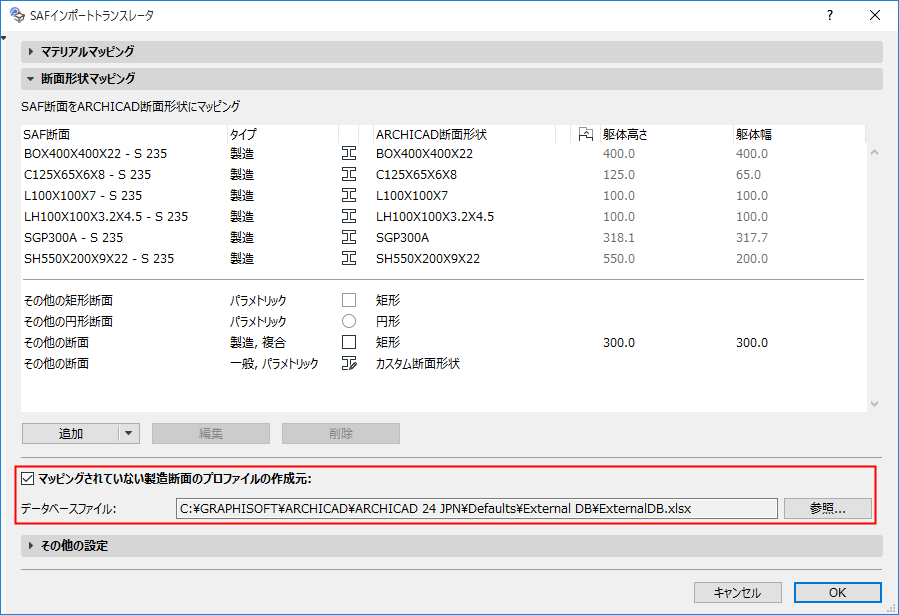Click the その他の矩形断面 entry
Screen dimensions: 899x615
68,300
